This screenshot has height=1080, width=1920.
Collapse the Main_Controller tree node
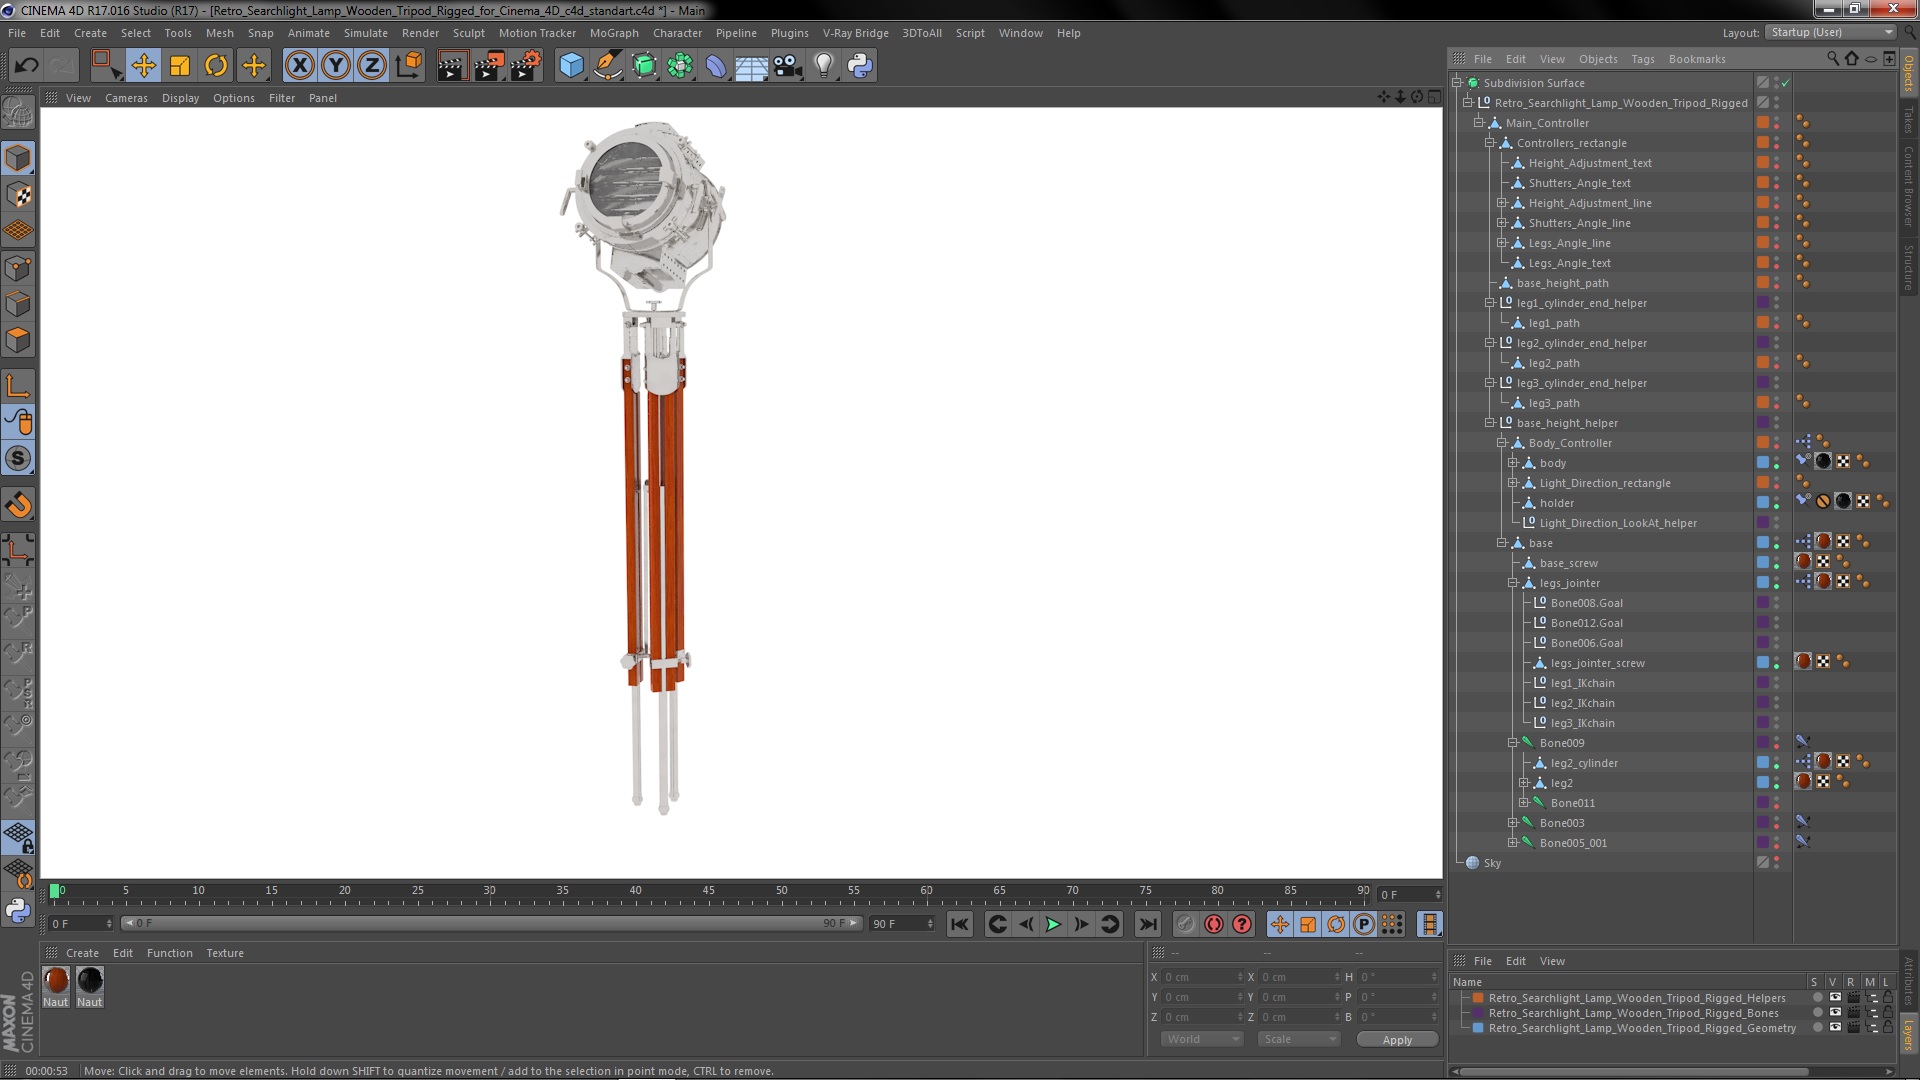pyautogui.click(x=1478, y=123)
